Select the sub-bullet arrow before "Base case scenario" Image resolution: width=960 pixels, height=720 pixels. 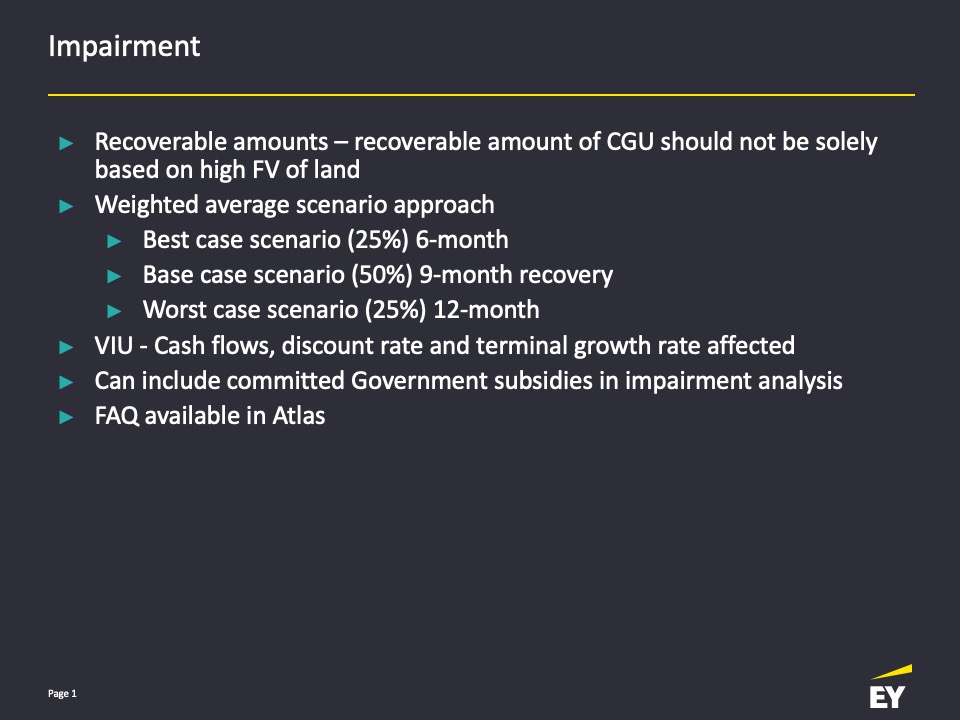pyautogui.click(x=115, y=276)
